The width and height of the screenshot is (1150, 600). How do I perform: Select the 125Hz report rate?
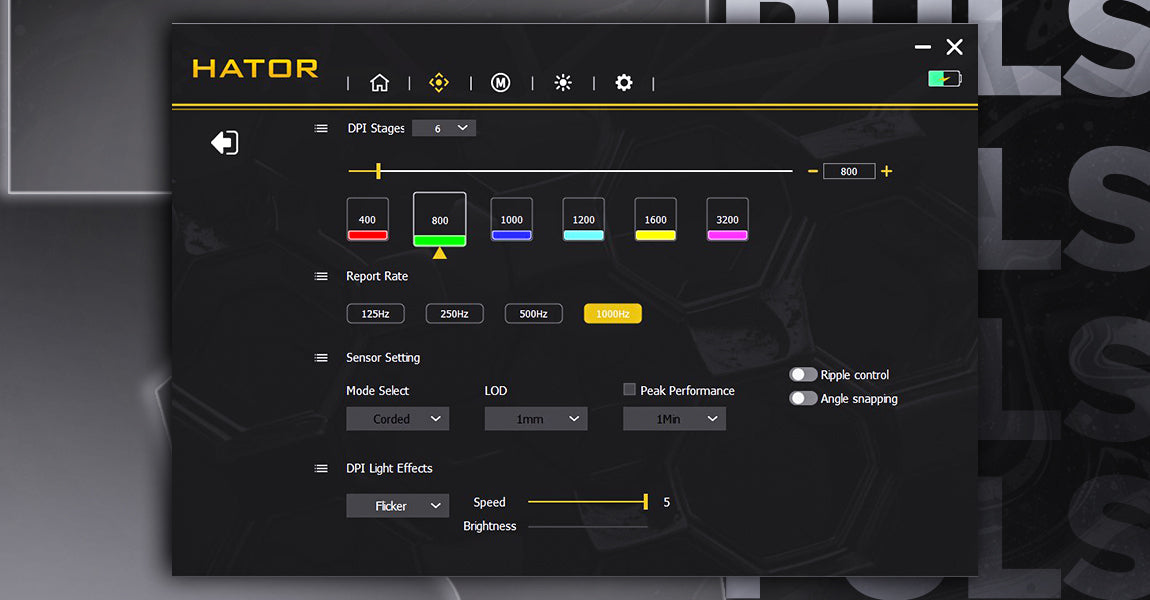pyautogui.click(x=375, y=314)
